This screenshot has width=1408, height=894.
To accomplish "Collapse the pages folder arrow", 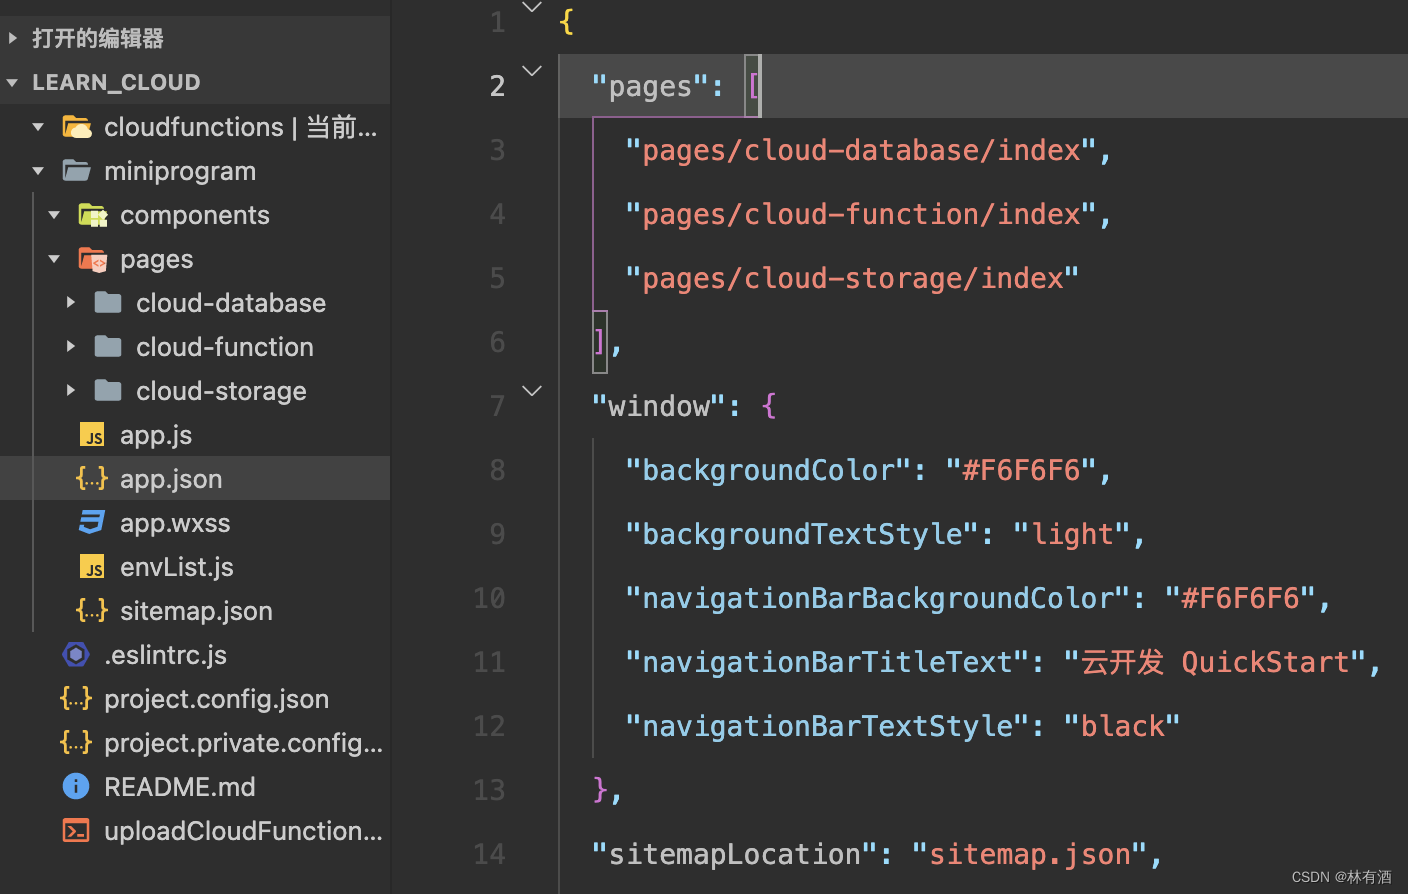I will click(x=54, y=259).
